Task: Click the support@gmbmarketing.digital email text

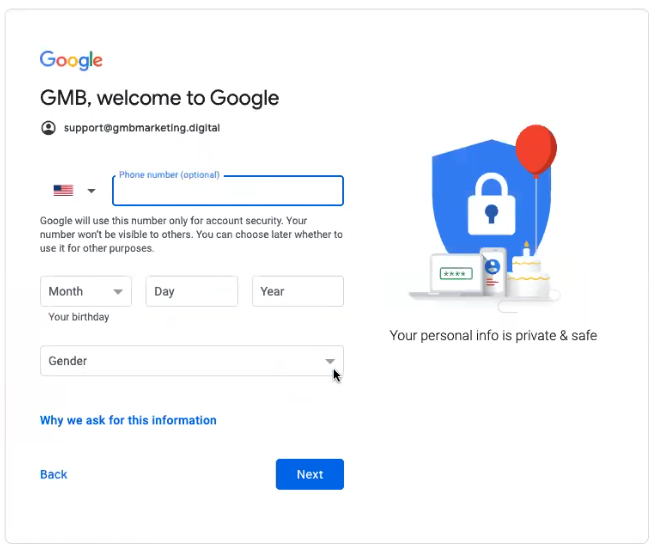Action: point(141,128)
